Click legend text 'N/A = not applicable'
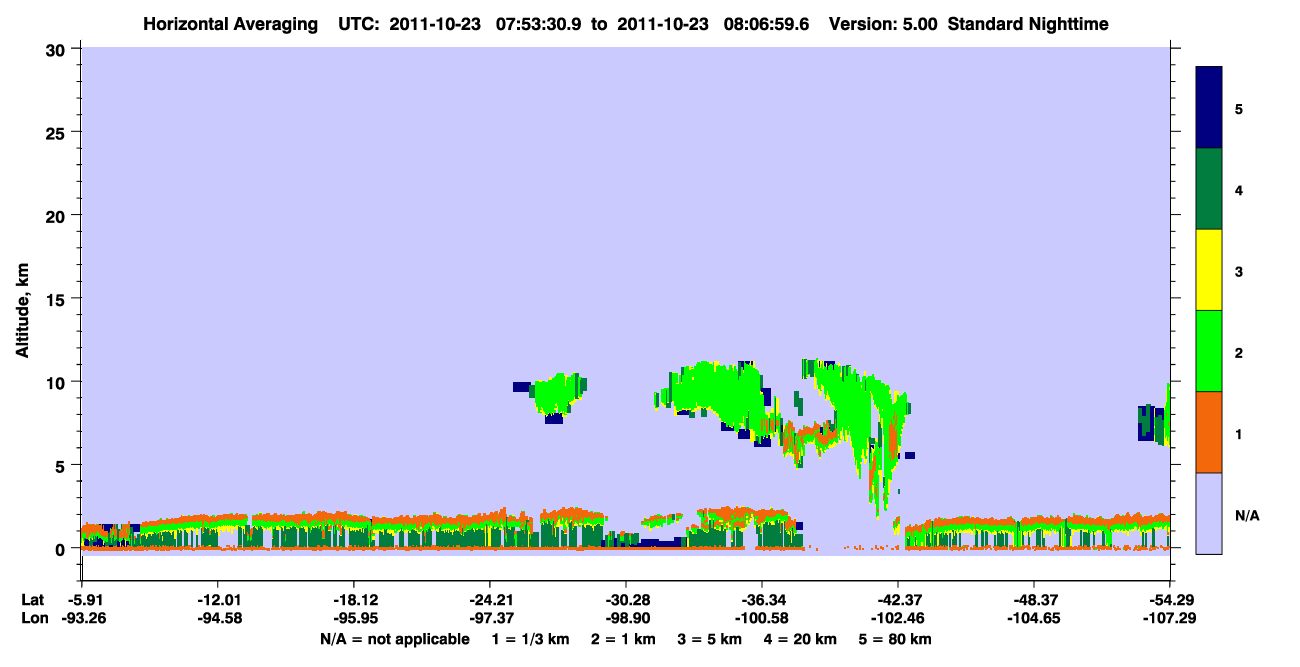This screenshot has height=667, width=1300. (394, 639)
